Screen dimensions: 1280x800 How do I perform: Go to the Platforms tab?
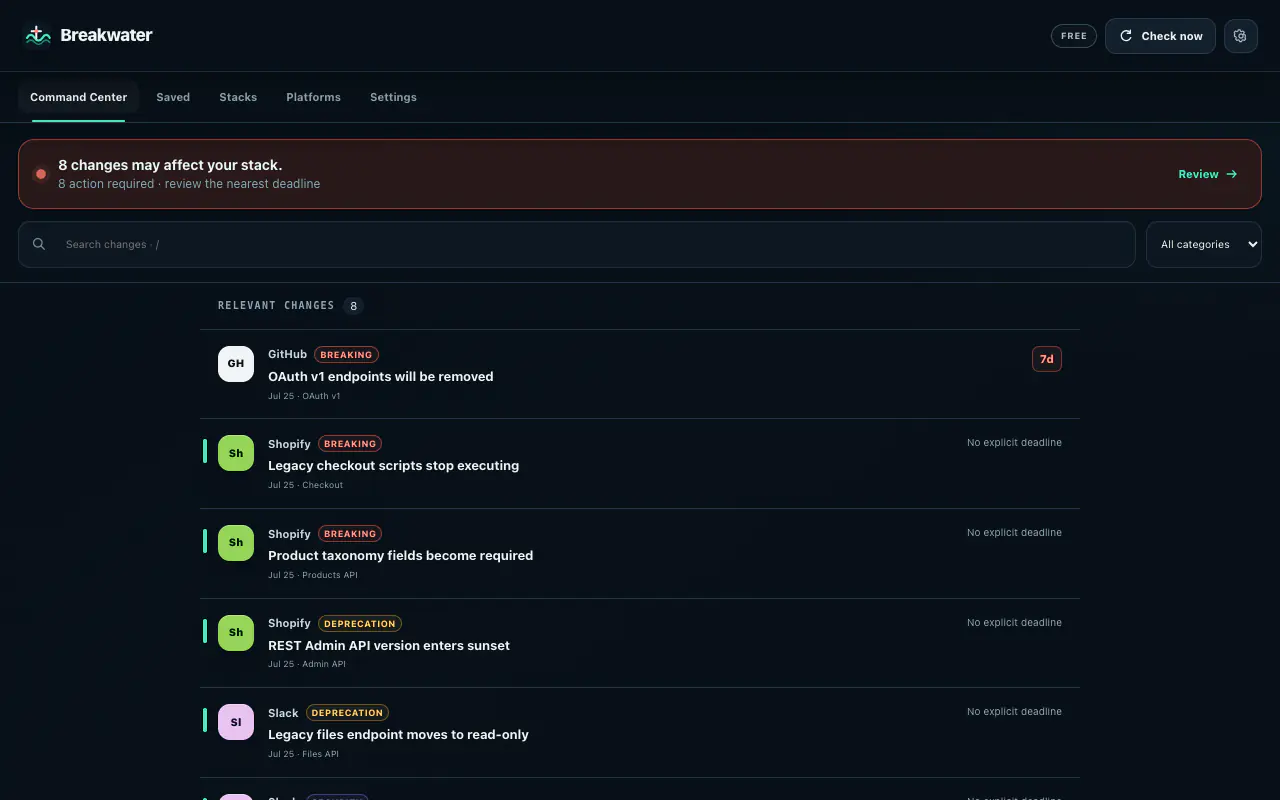313,97
